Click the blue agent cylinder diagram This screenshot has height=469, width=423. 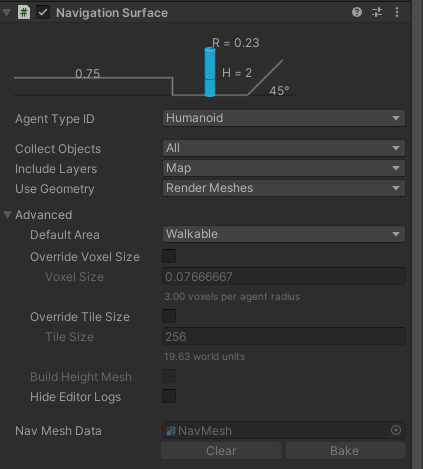click(x=210, y=72)
